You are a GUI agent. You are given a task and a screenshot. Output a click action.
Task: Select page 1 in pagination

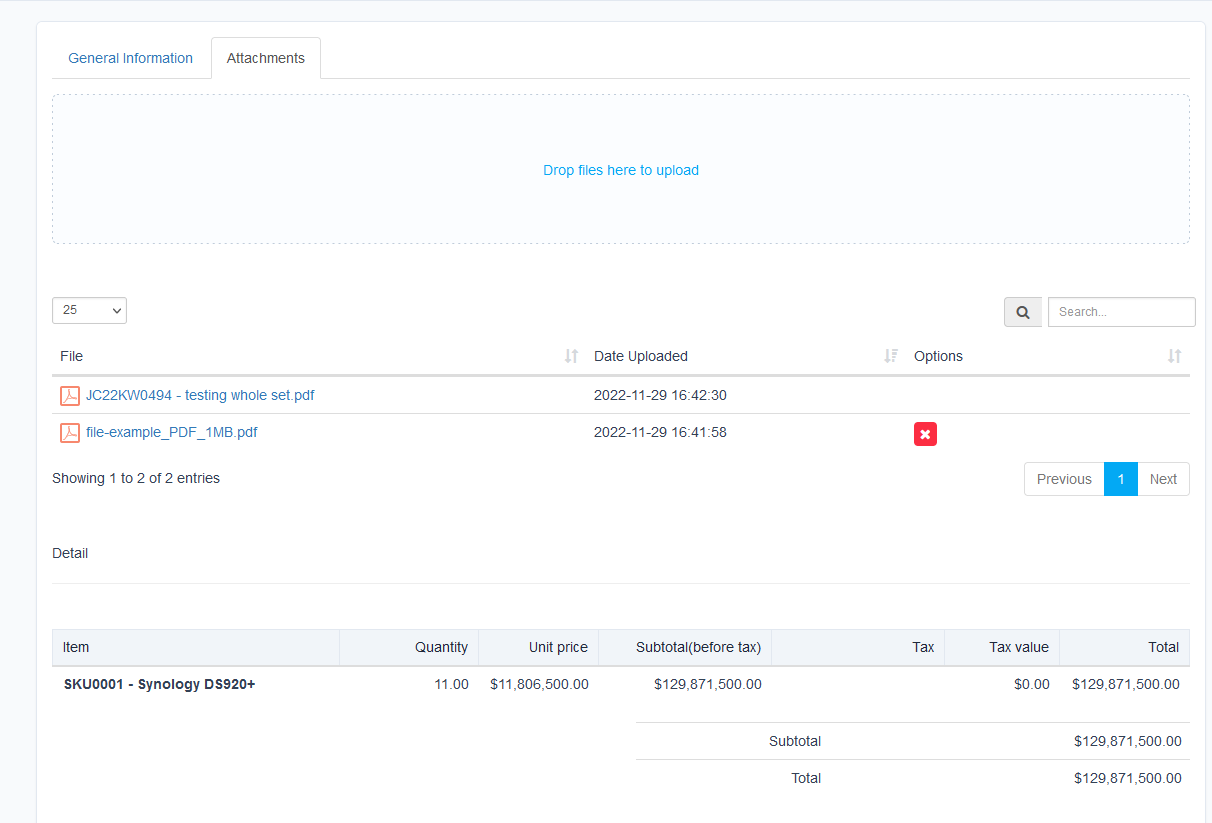pyautogui.click(x=1120, y=479)
